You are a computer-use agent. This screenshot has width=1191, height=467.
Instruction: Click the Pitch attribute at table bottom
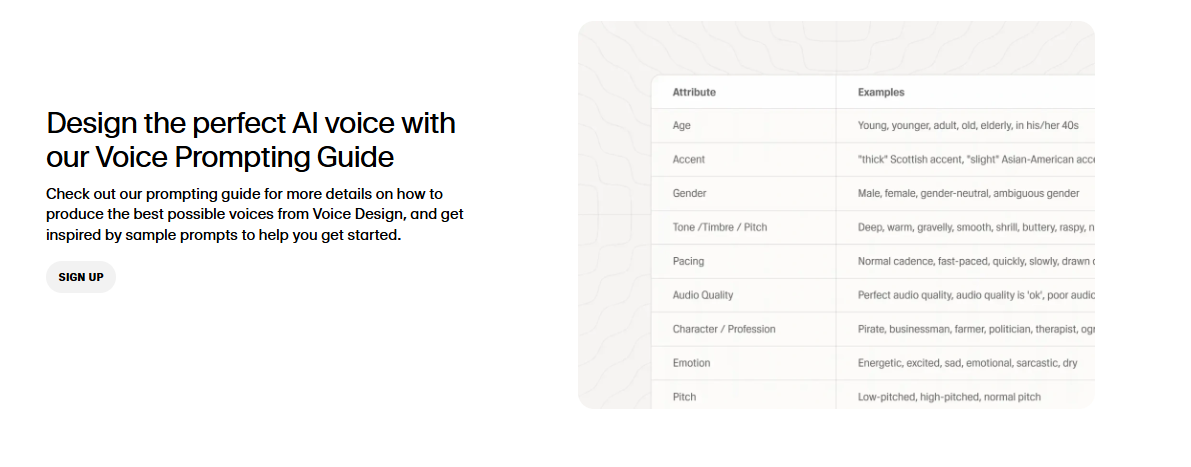tap(684, 397)
